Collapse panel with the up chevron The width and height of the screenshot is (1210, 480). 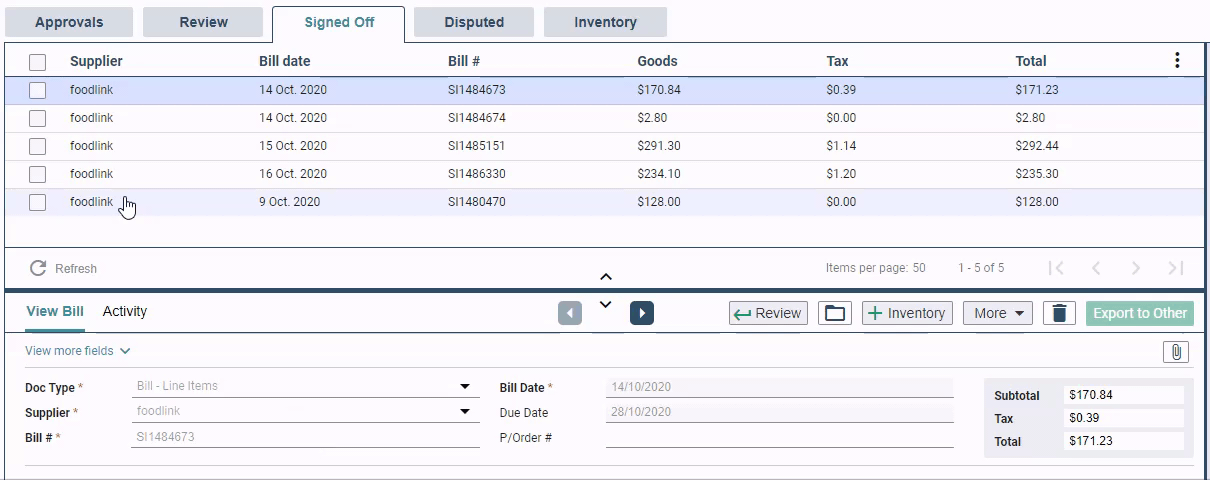pos(605,277)
